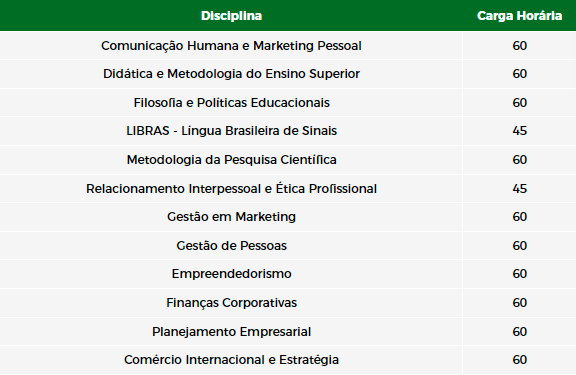Click 60 hours beside Finanças Corporativas

click(519, 303)
